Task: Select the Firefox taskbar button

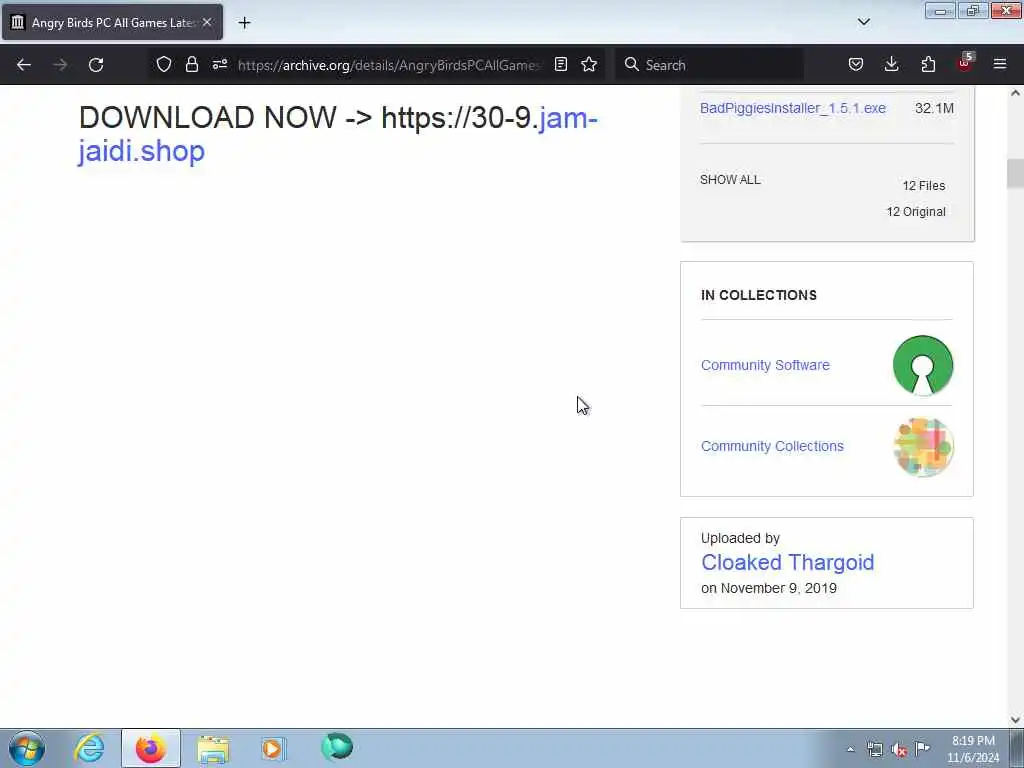Action: (151, 748)
